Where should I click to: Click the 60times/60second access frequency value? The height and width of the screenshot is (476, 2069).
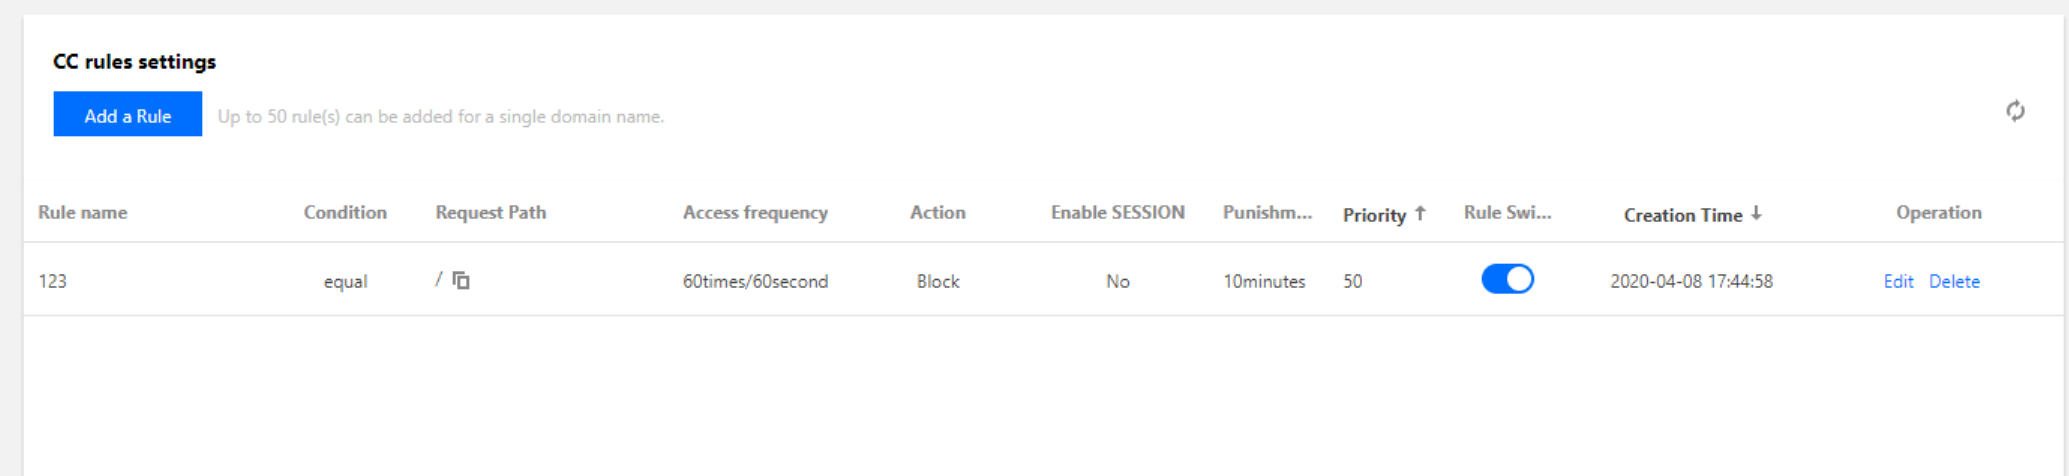click(755, 281)
